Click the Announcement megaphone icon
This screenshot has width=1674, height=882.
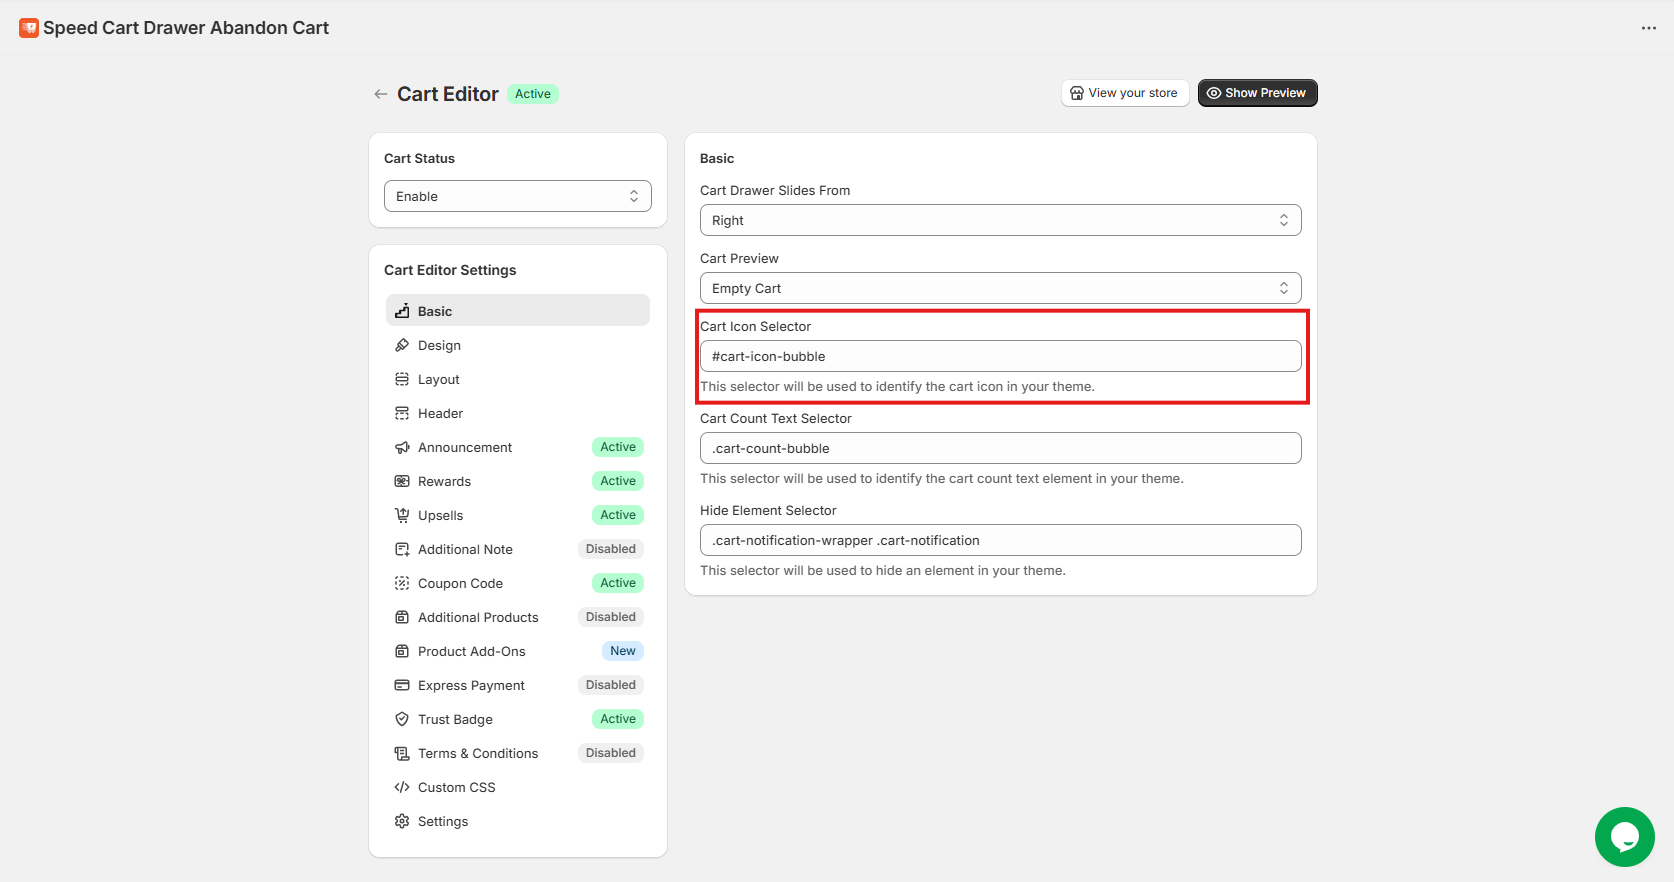[x=402, y=447]
